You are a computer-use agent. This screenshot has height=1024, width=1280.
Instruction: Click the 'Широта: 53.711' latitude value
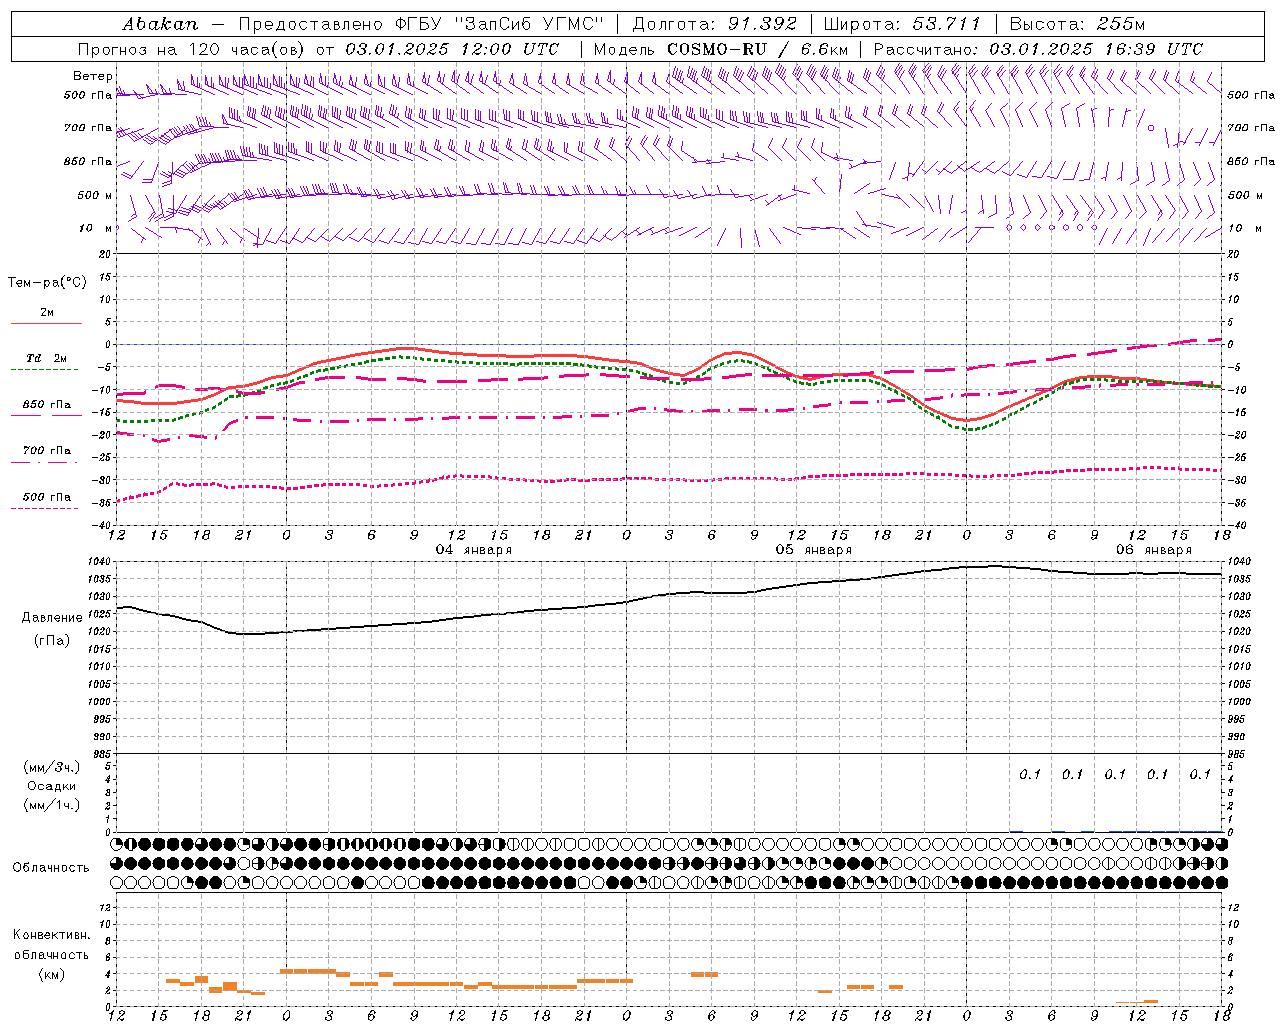pyautogui.click(x=902, y=24)
